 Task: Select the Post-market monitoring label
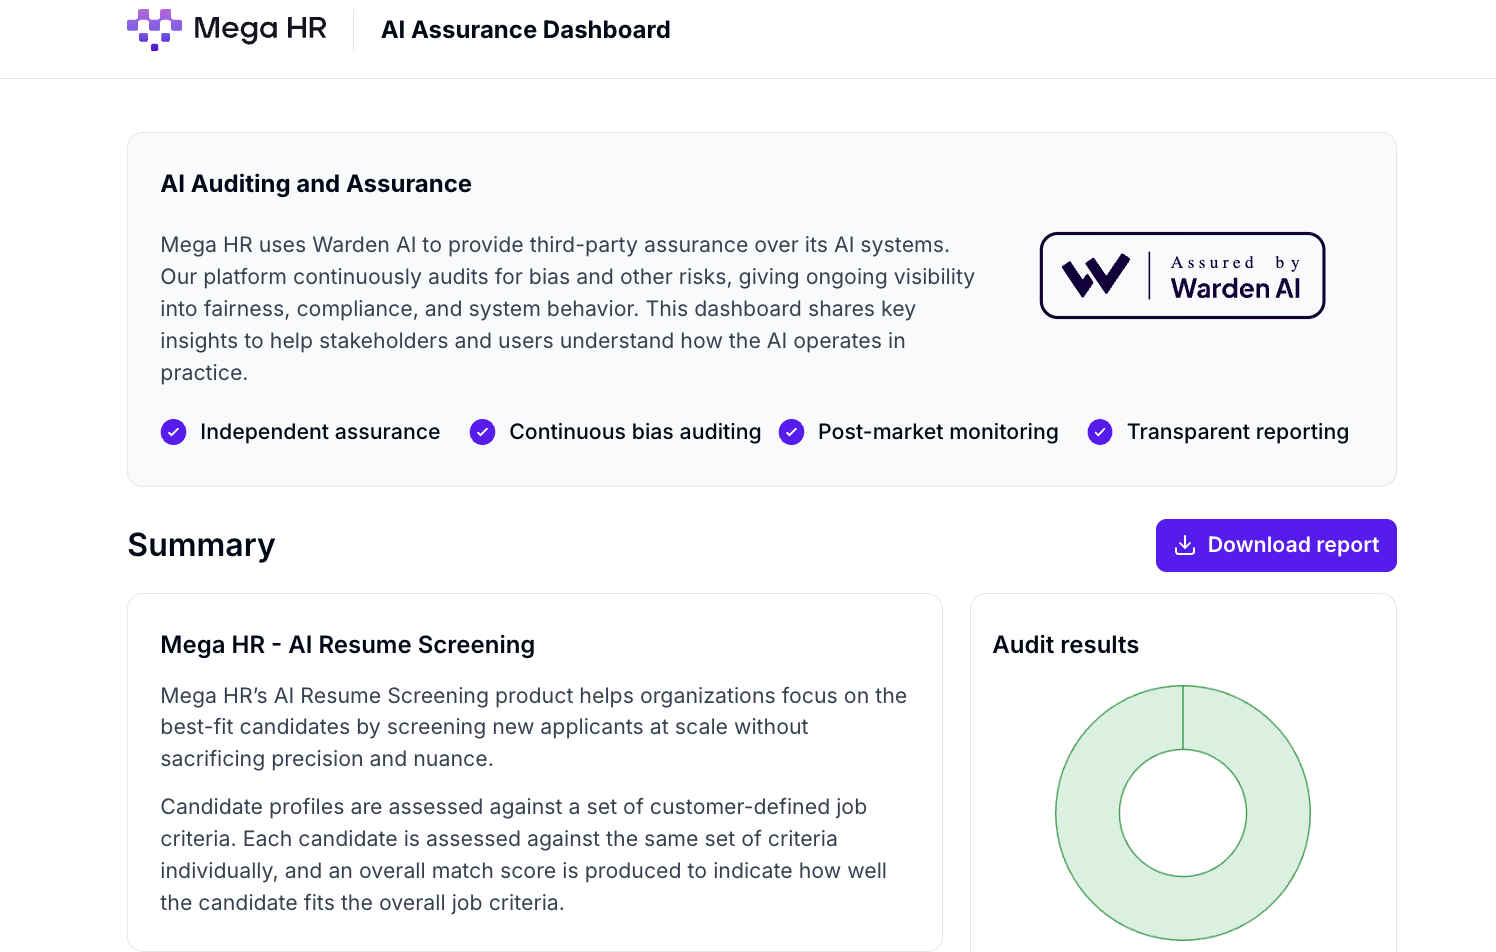938,432
